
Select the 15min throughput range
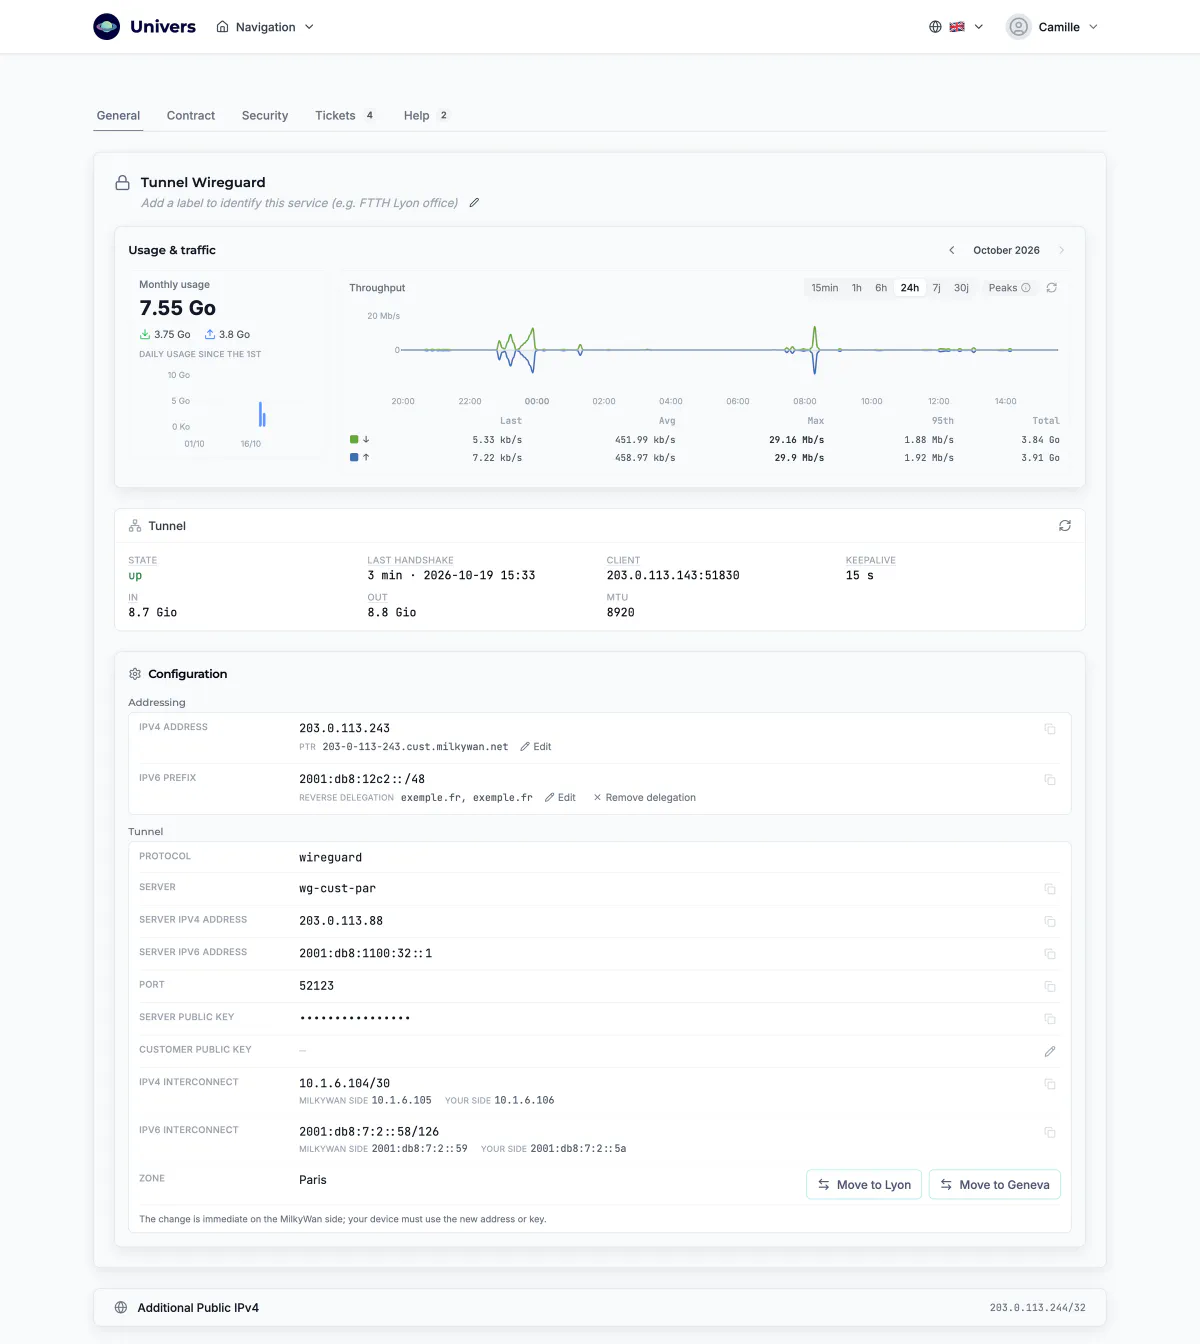pyautogui.click(x=825, y=288)
